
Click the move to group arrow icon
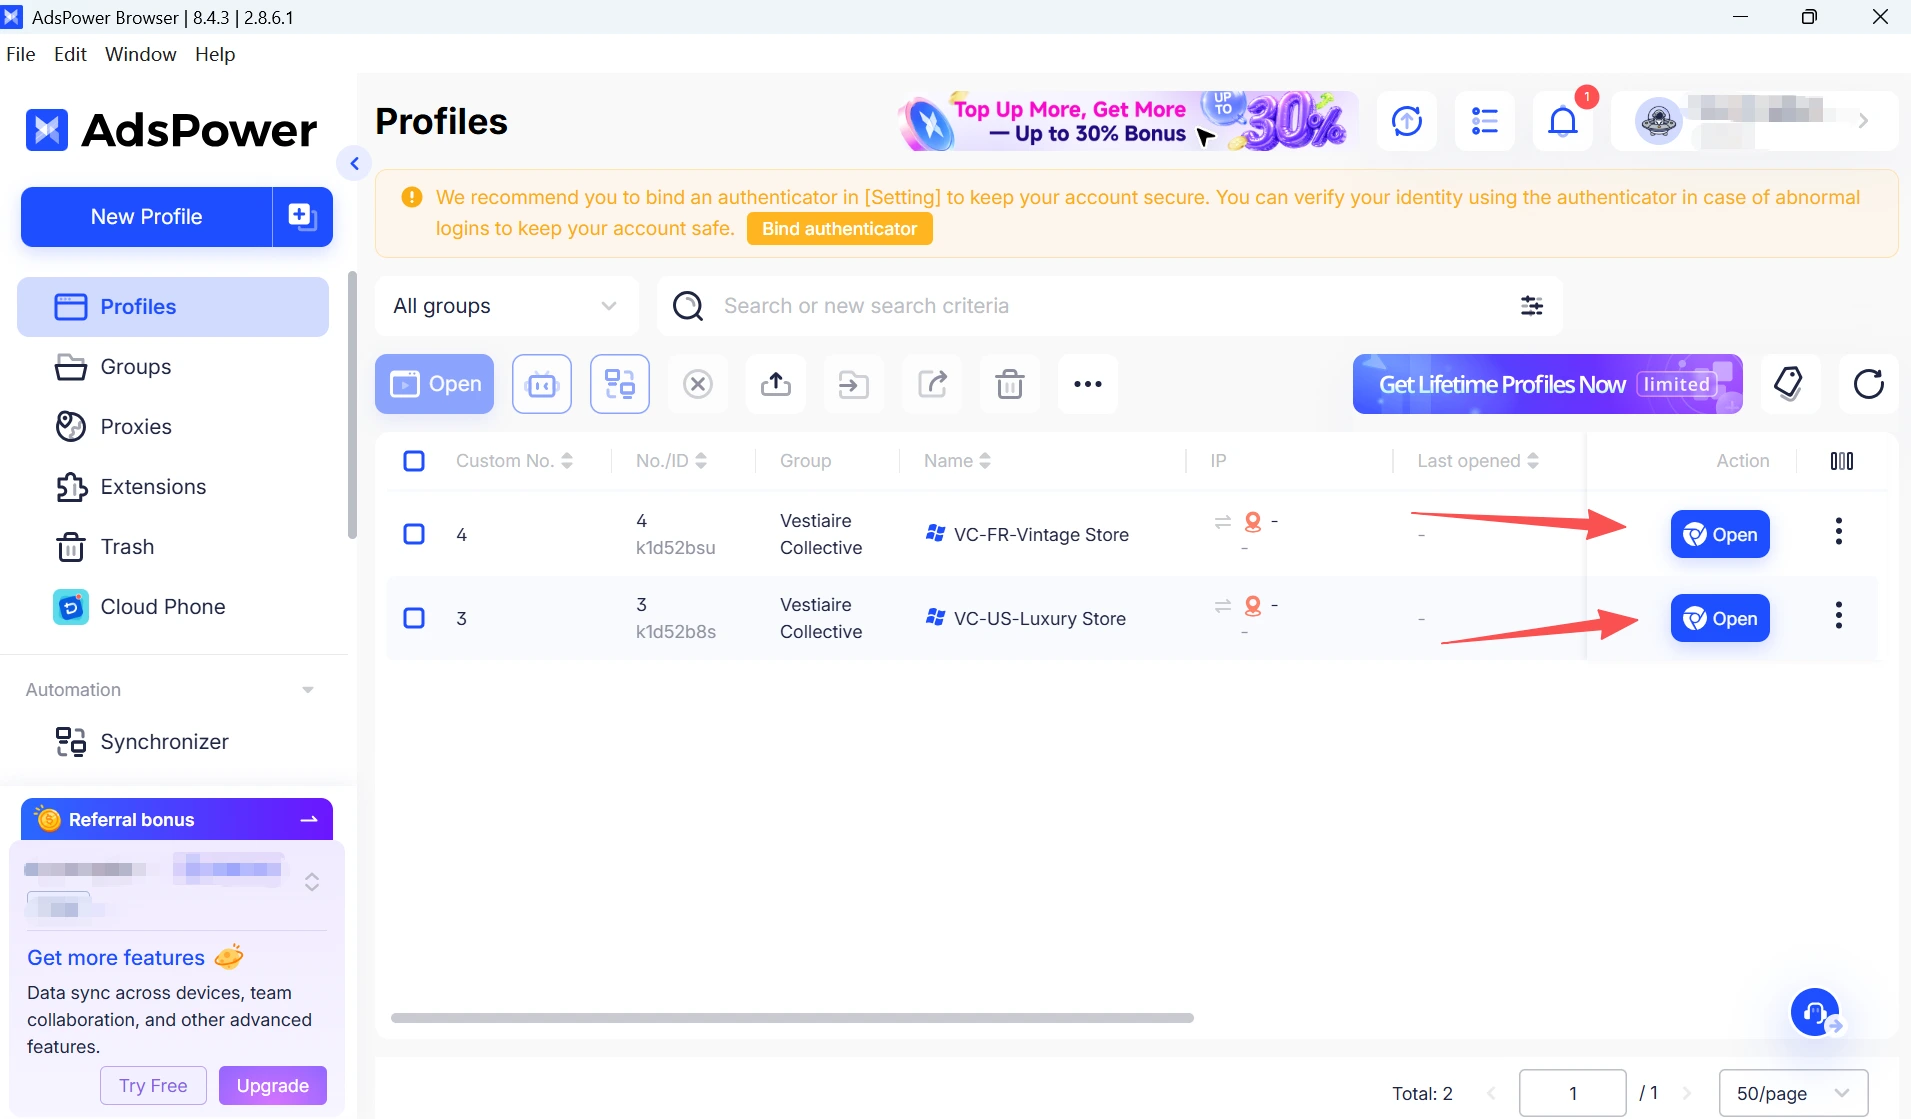coord(854,384)
